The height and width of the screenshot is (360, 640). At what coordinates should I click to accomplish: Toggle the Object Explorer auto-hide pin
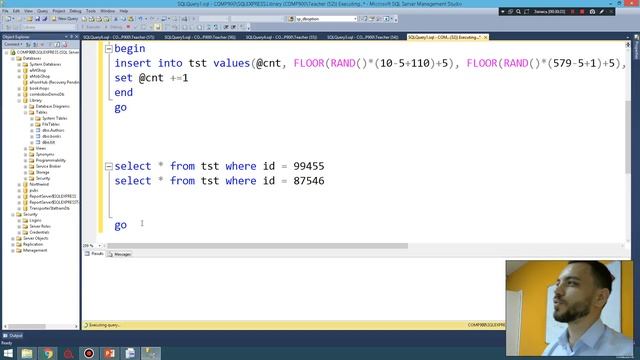[x=71, y=37]
